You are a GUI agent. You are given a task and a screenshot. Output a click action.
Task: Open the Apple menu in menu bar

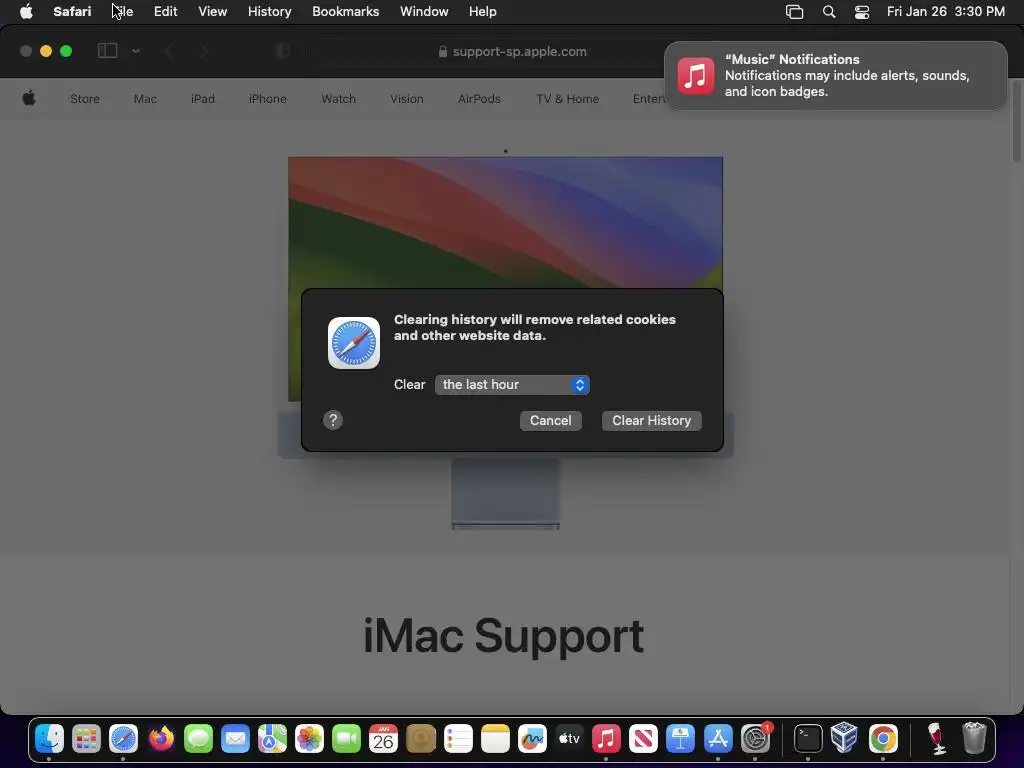coord(26,12)
